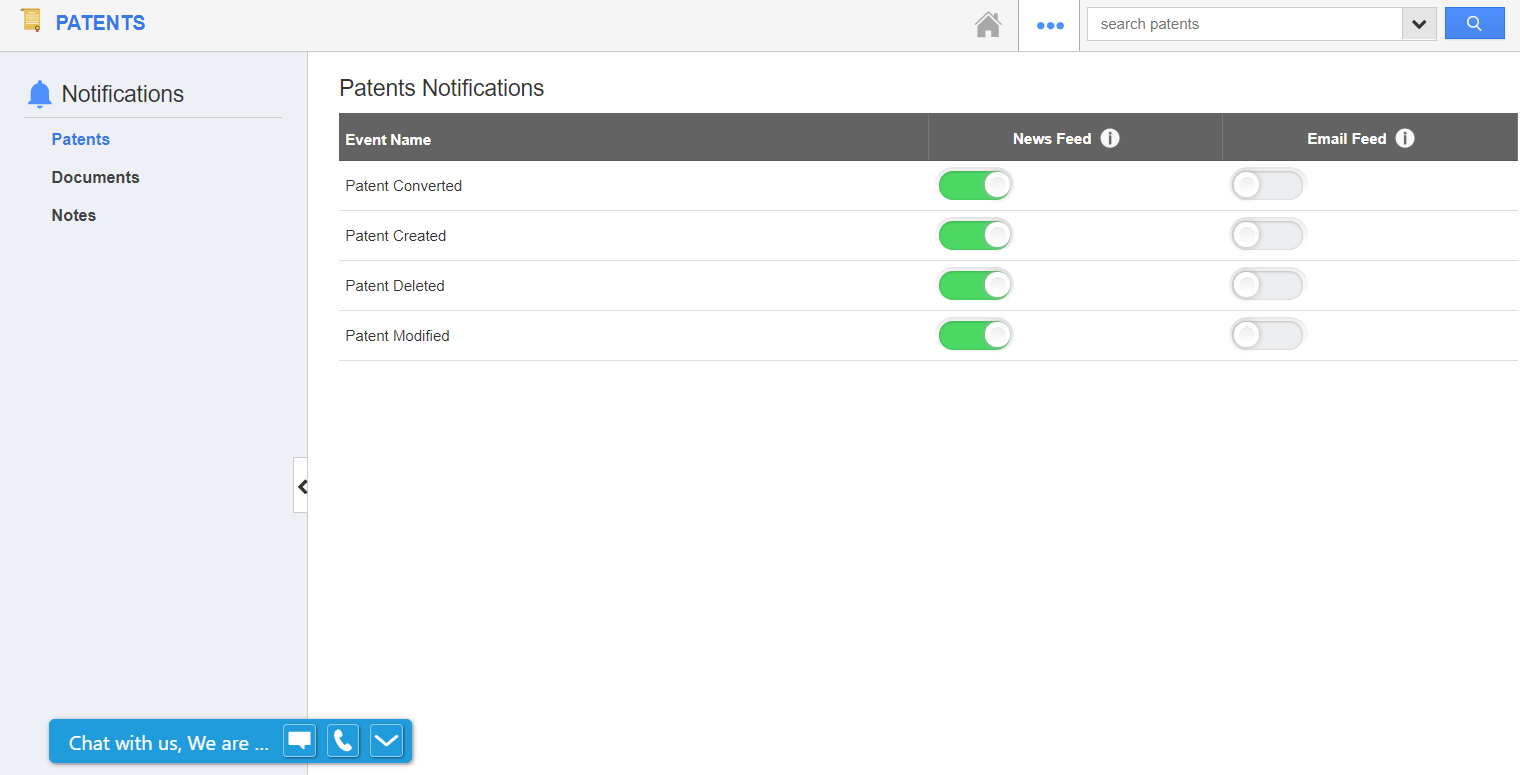Click the Patents scroll logo icon

(31, 20)
